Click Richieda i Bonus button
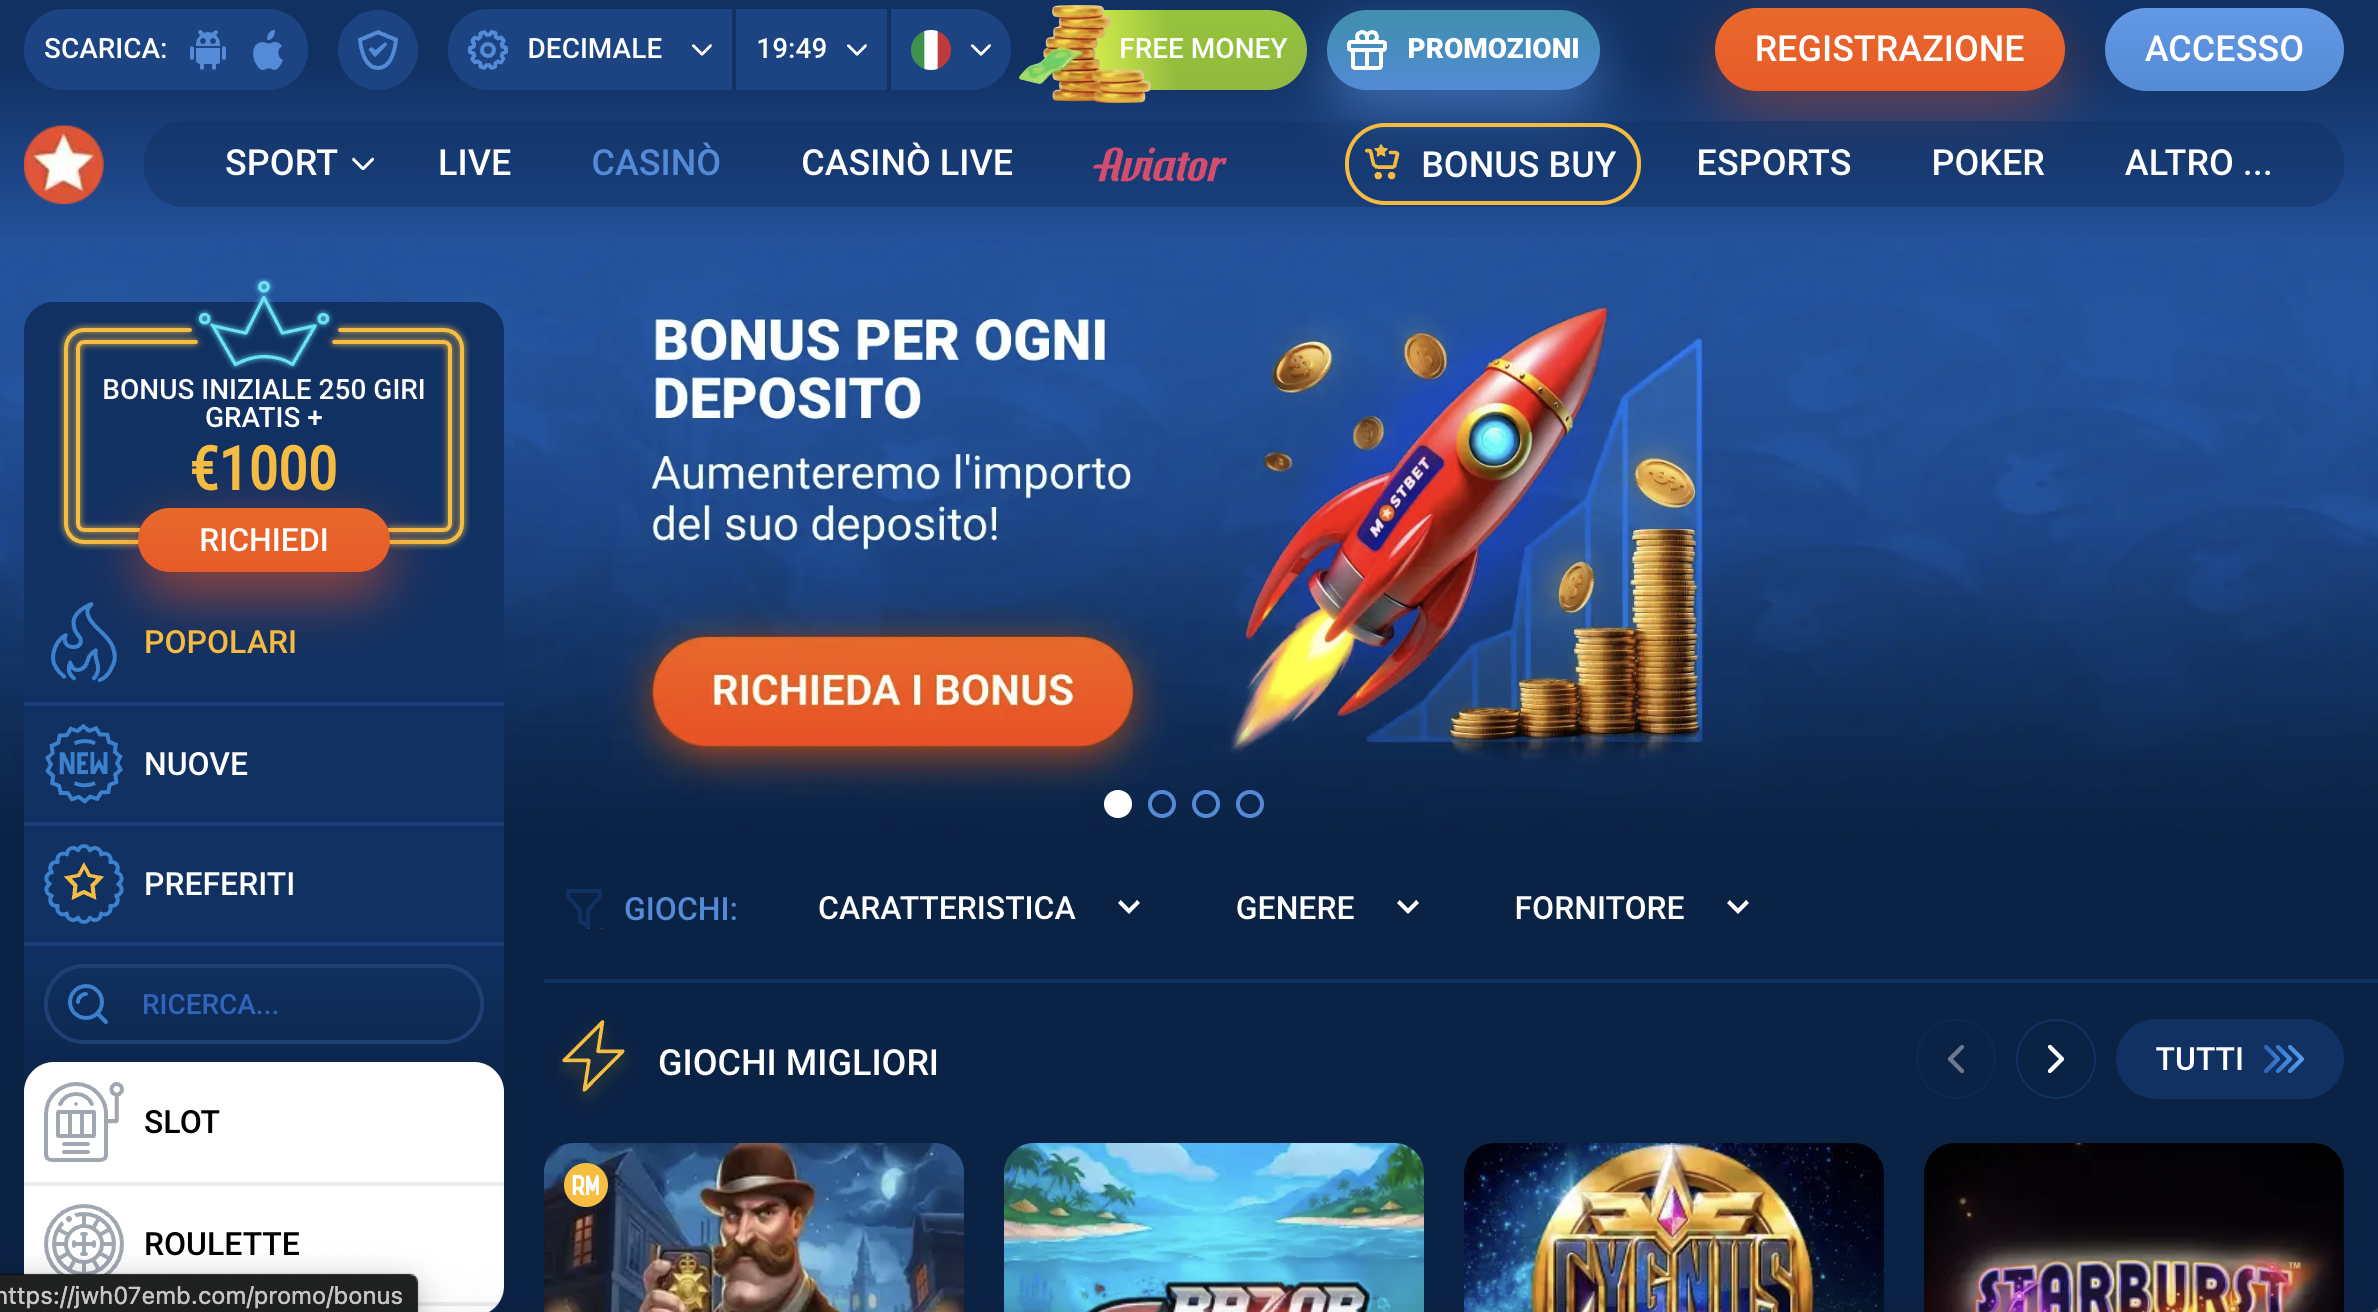This screenshot has height=1312, width=2378. coord(893,691)
